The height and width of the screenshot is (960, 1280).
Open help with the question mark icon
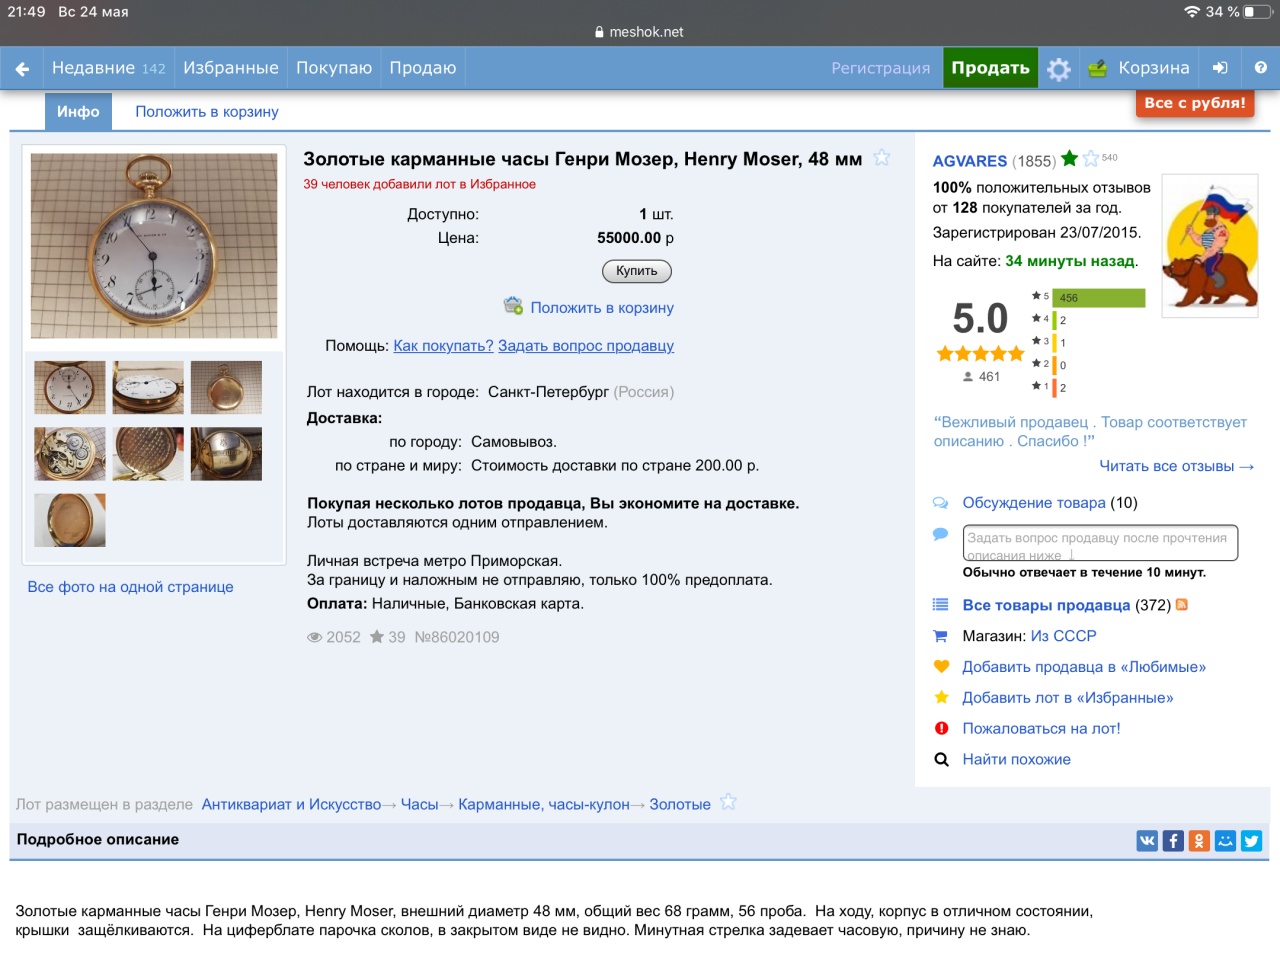[x=1260, y=68]
